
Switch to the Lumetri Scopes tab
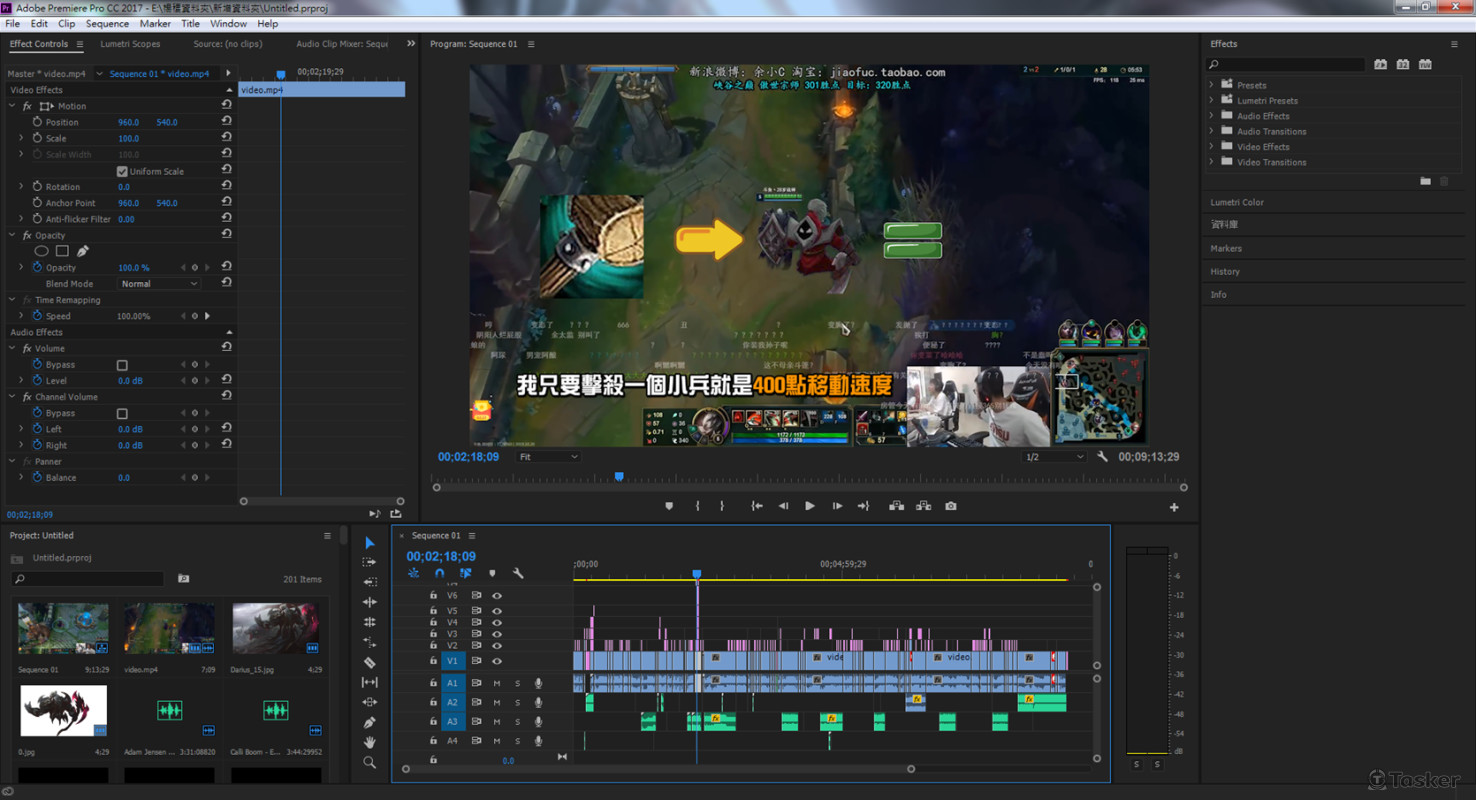[x=130, y=44]
